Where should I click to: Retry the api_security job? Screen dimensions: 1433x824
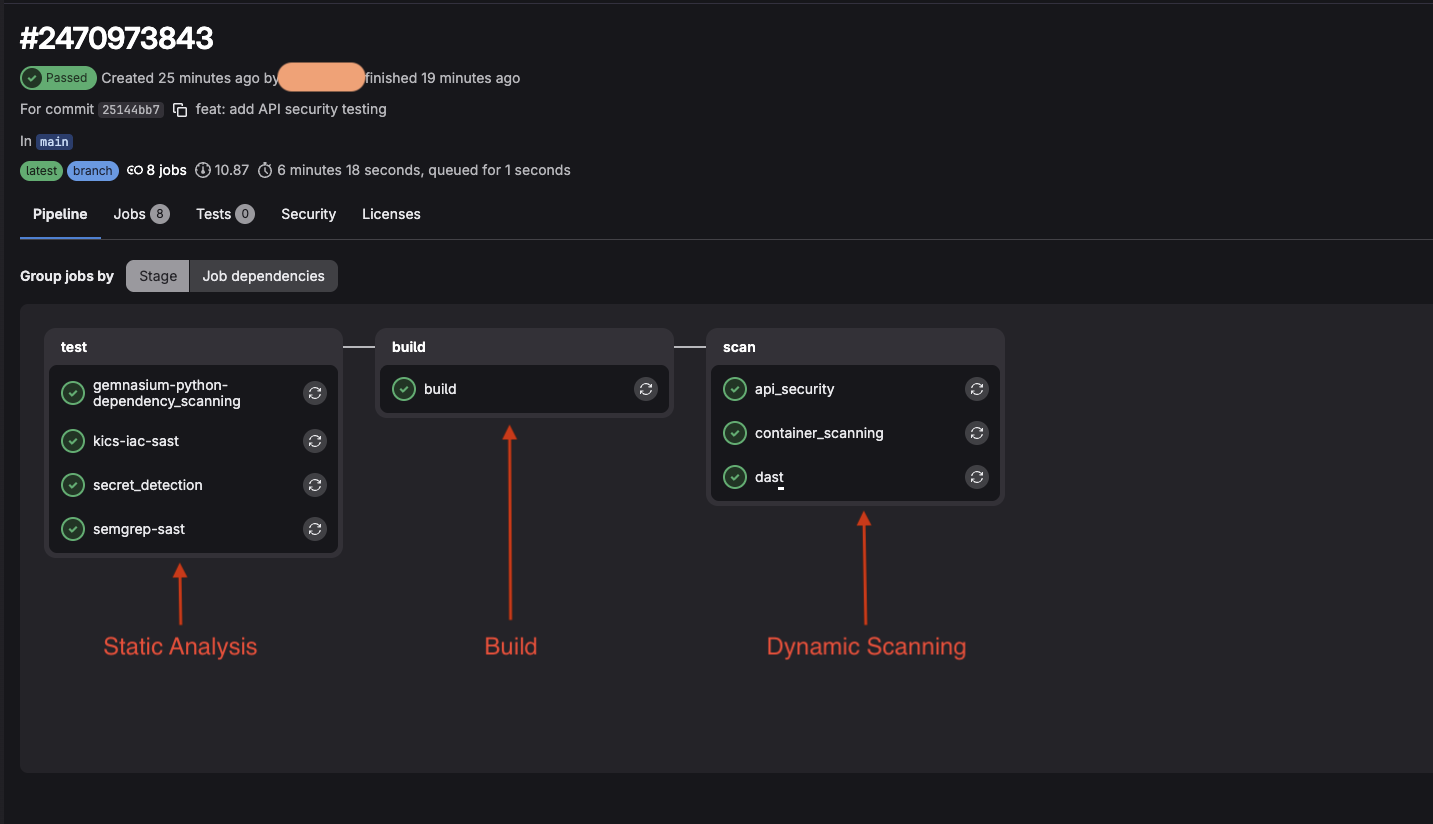coord(977,389)
